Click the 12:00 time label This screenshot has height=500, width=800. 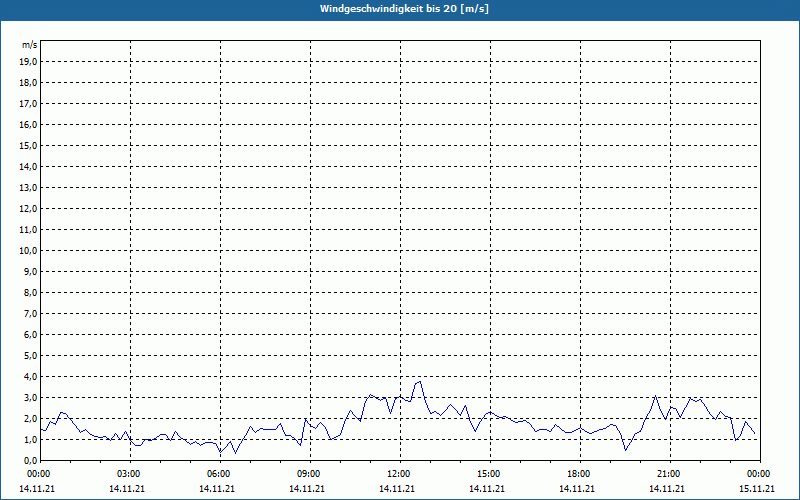(400, 474)
